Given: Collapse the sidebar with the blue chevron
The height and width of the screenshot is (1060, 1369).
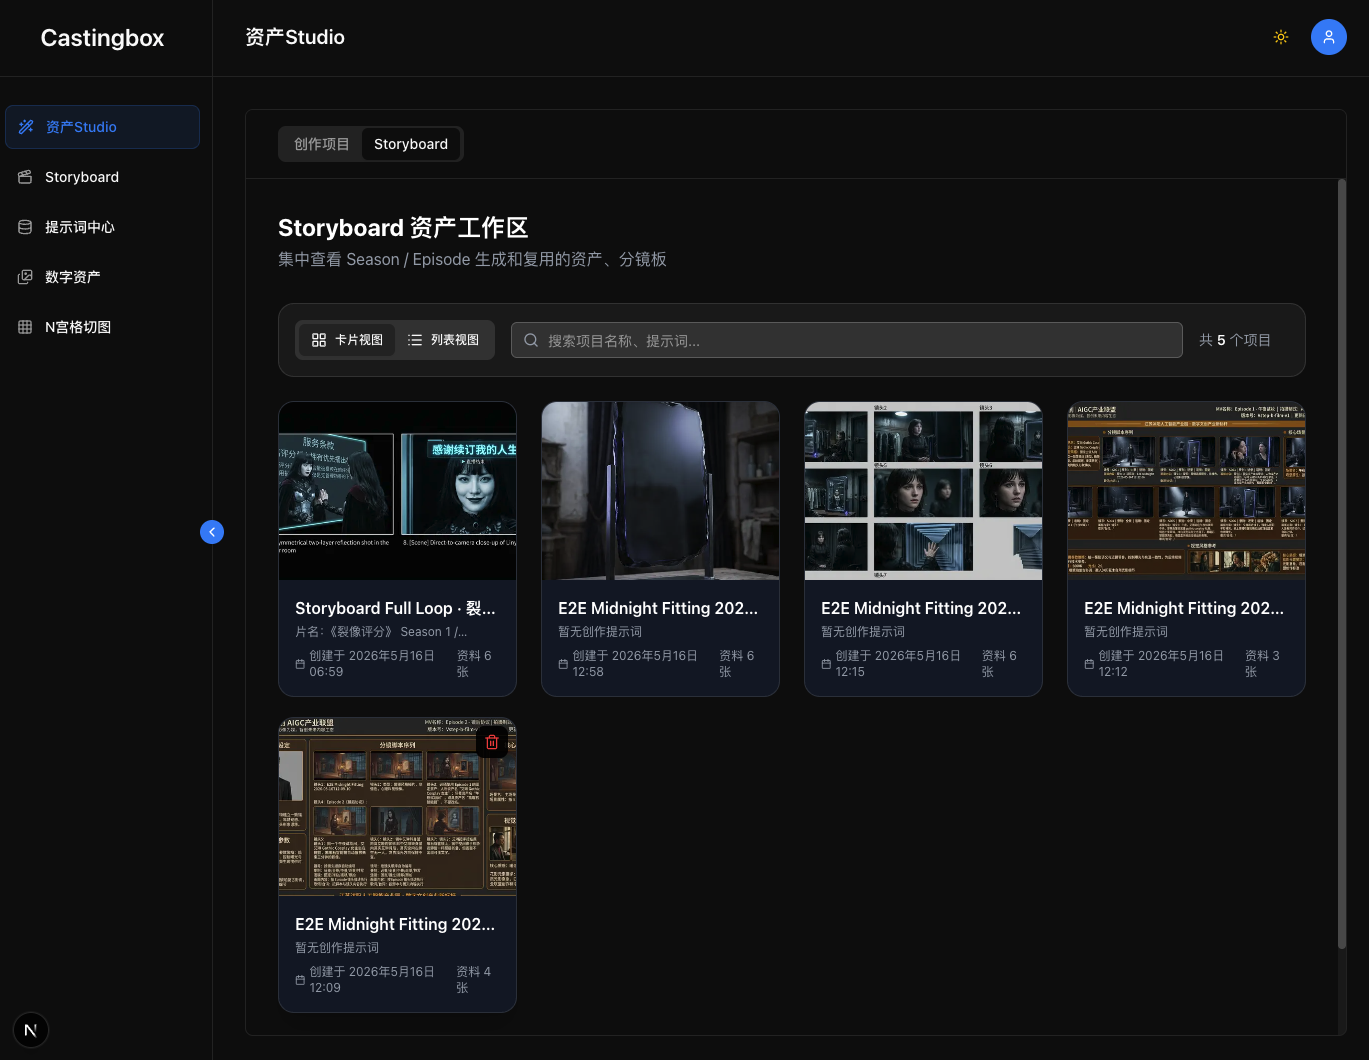Looking at the screenshot, I should coord(212,532).
